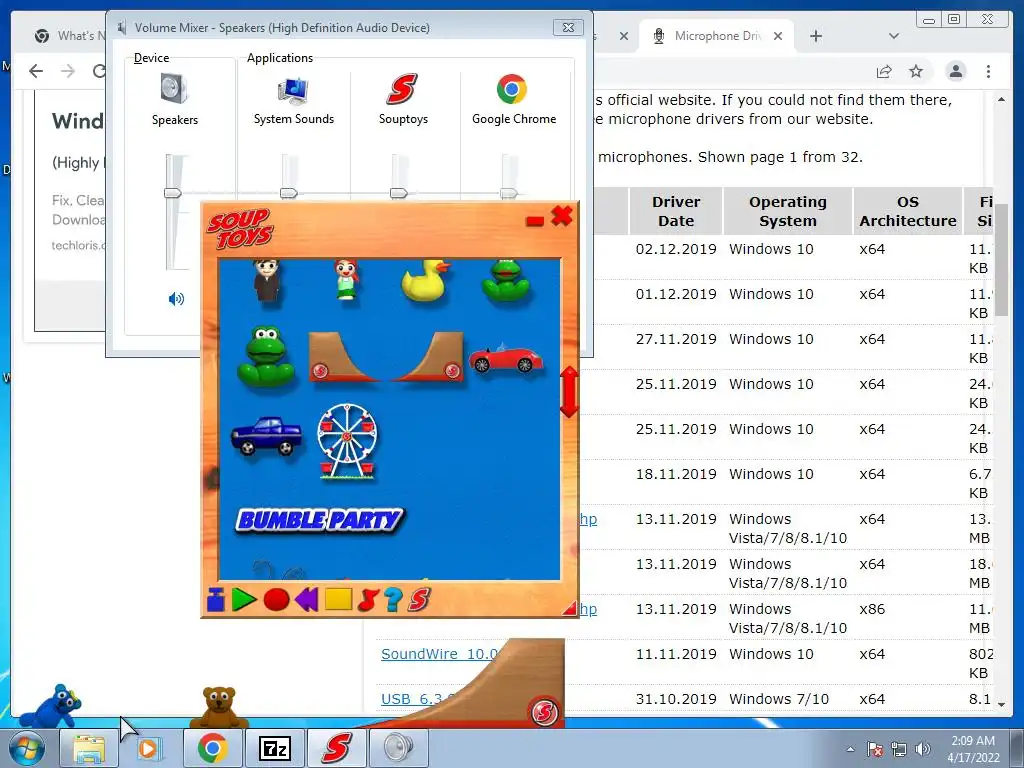The image size is (1024, 768).
Task: Click the 02.12.2019 driver date cell
Action: pyautogui.click(x=676, y=249)
